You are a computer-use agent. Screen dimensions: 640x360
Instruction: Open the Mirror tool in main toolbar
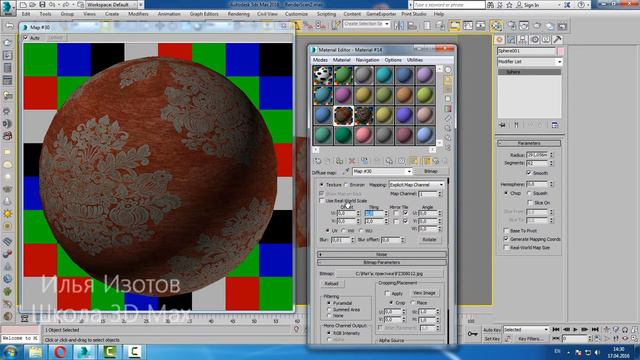coord(399,26)
